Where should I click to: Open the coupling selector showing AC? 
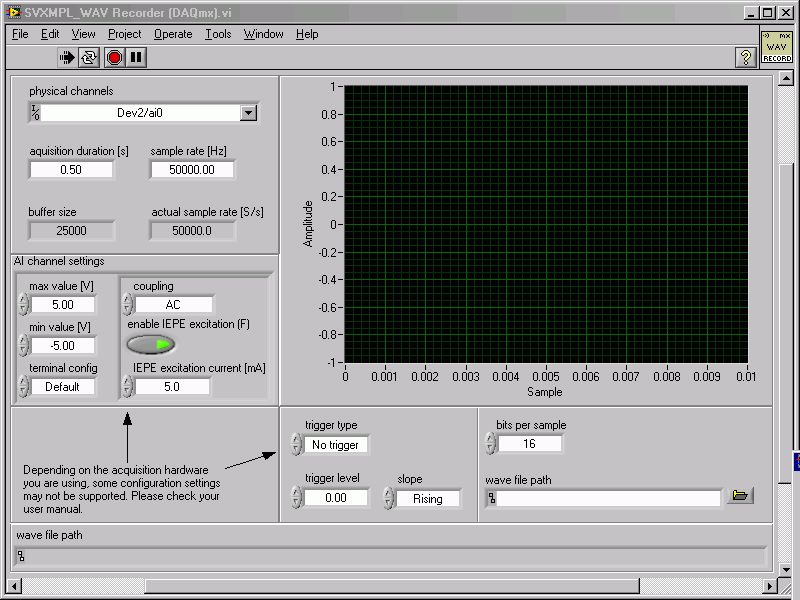[x=173, y=305]
